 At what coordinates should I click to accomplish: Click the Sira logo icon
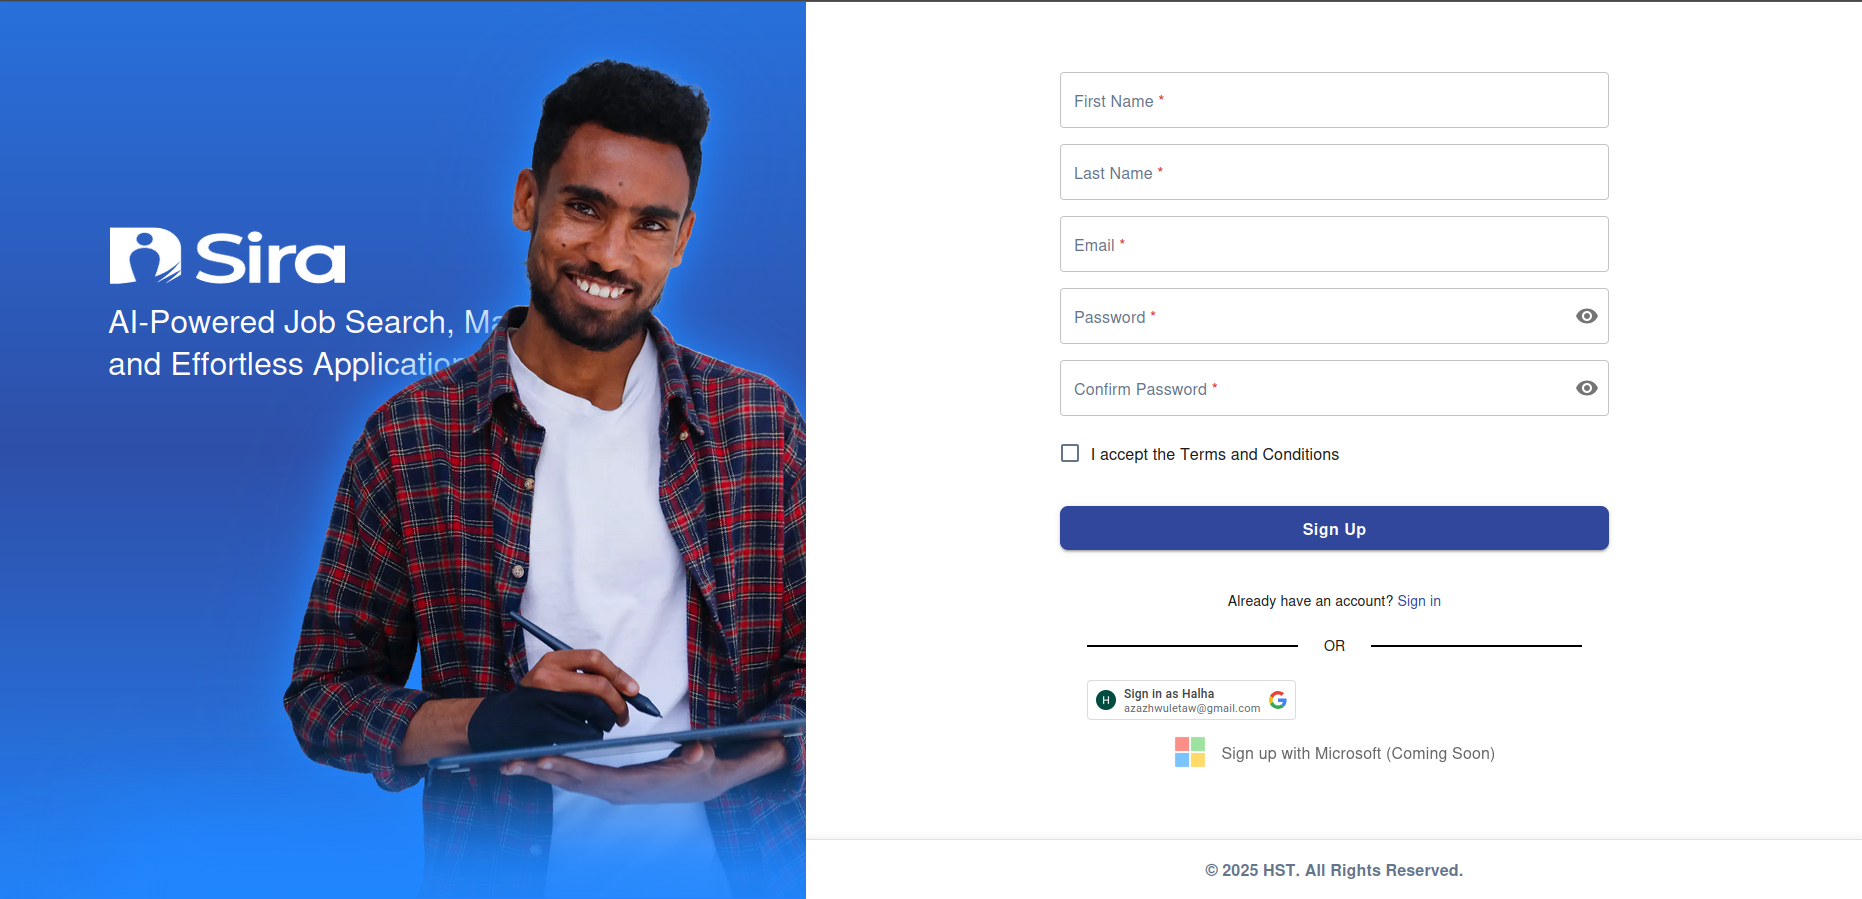(x=145, y=256)
